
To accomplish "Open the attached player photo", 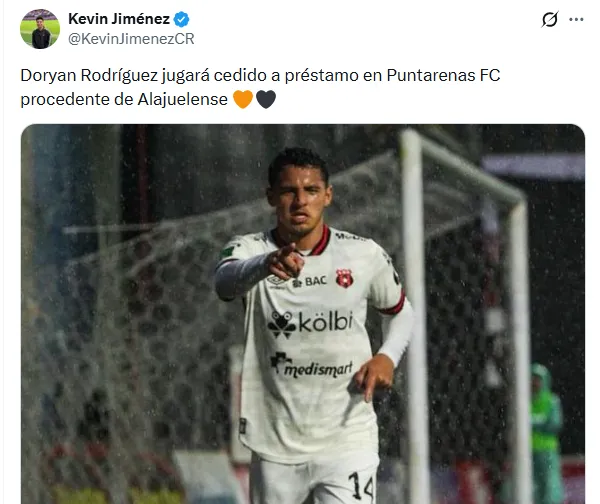I will 303,314.
